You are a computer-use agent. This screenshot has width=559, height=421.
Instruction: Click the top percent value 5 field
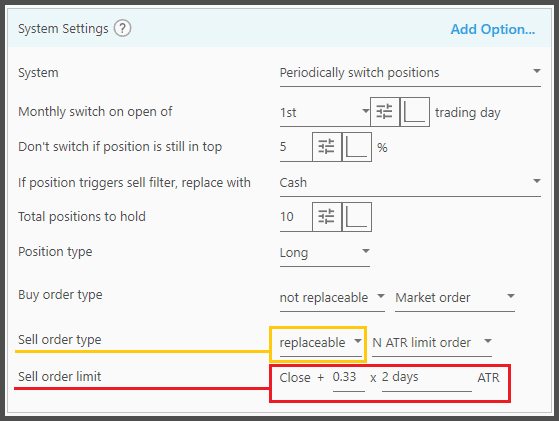point(296,147)
